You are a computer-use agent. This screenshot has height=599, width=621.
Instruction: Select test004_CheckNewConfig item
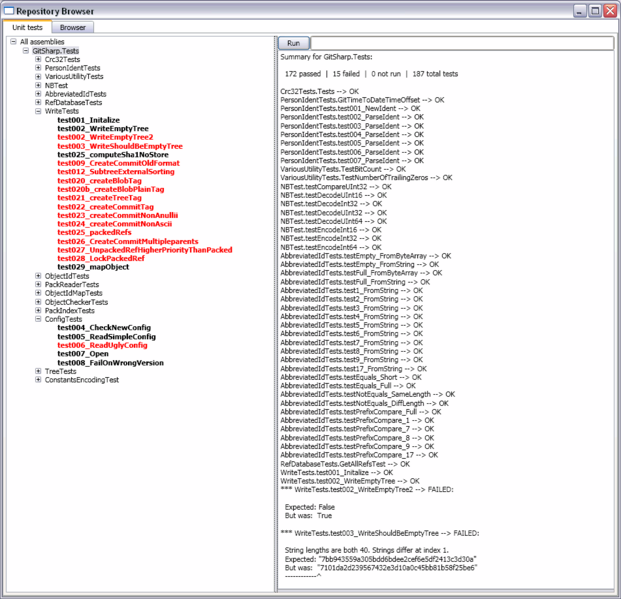pyautogui.click(x=104, y=328)
